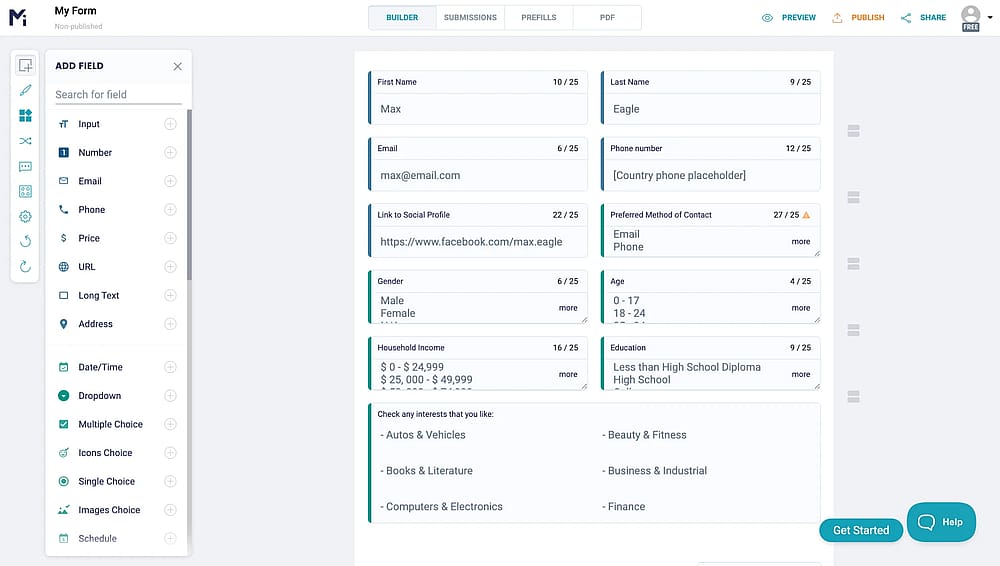Viewport: 1000px width, 566px height.
Task: Publish the form
Action: click(858, 18)
